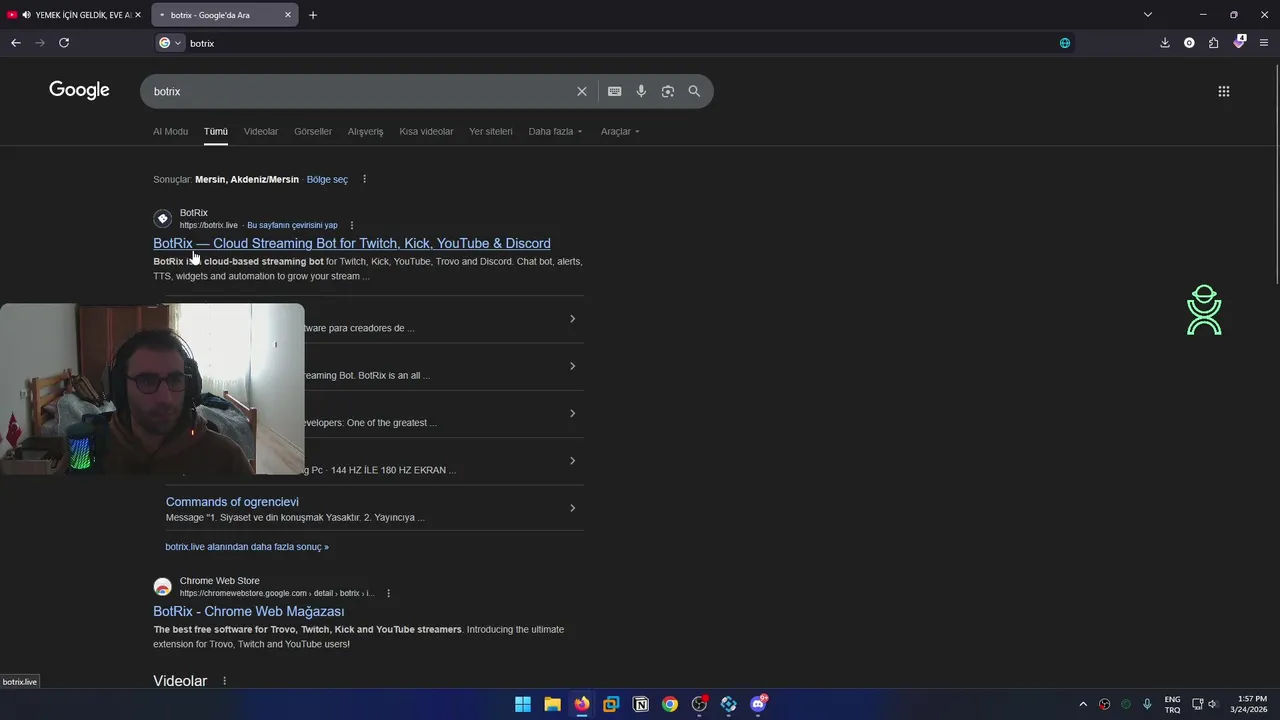Screen dimensions: 1280x720
Task: Click the Google search input field
Action: tap(360, 91)
